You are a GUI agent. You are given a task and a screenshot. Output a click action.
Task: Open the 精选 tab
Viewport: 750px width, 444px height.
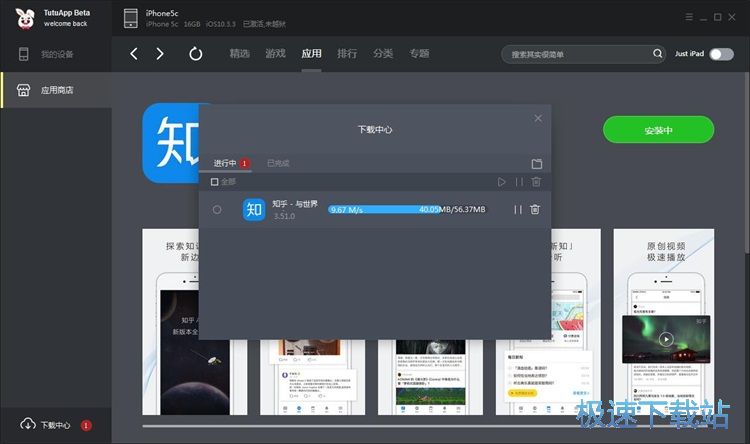click(240, 54)
